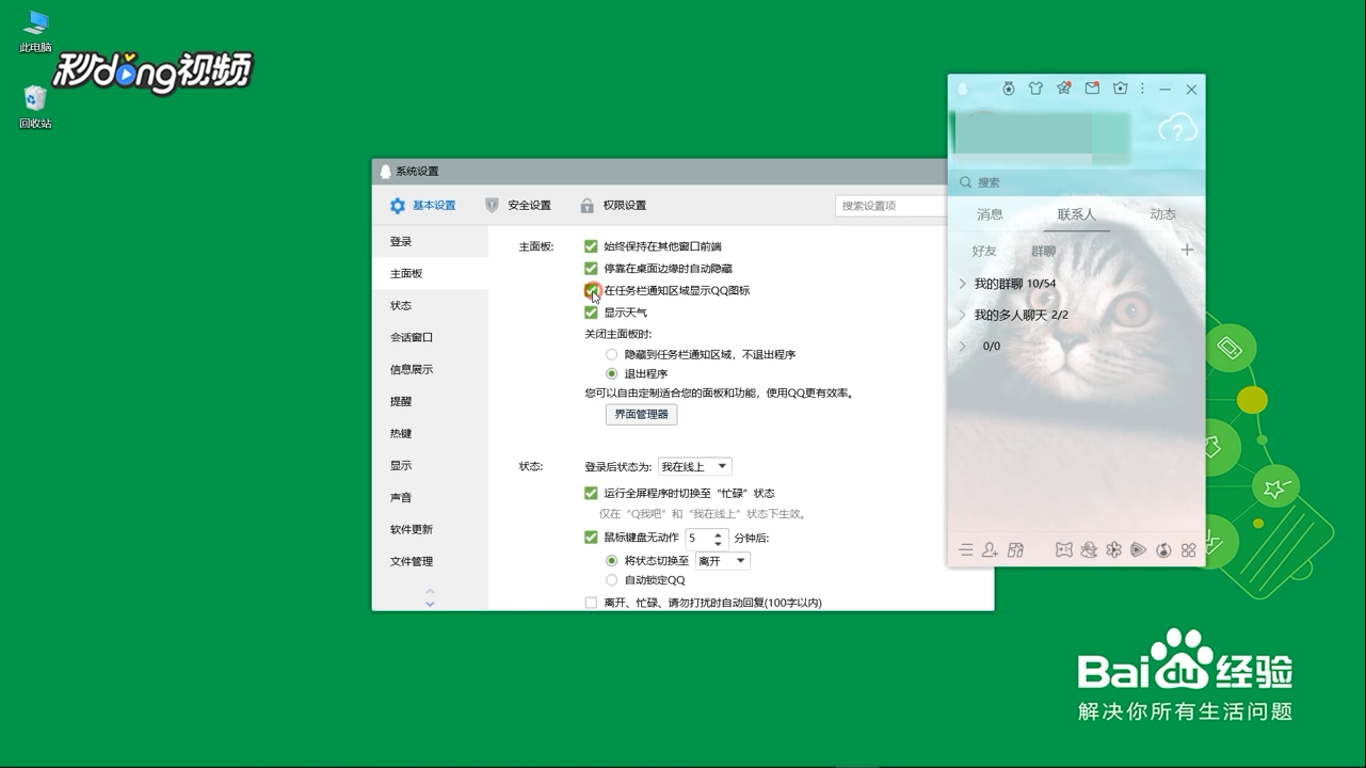1366x768 pixels.
Task: Open QQ Music from the bottom toolbar
Action: click(1162, 551)
